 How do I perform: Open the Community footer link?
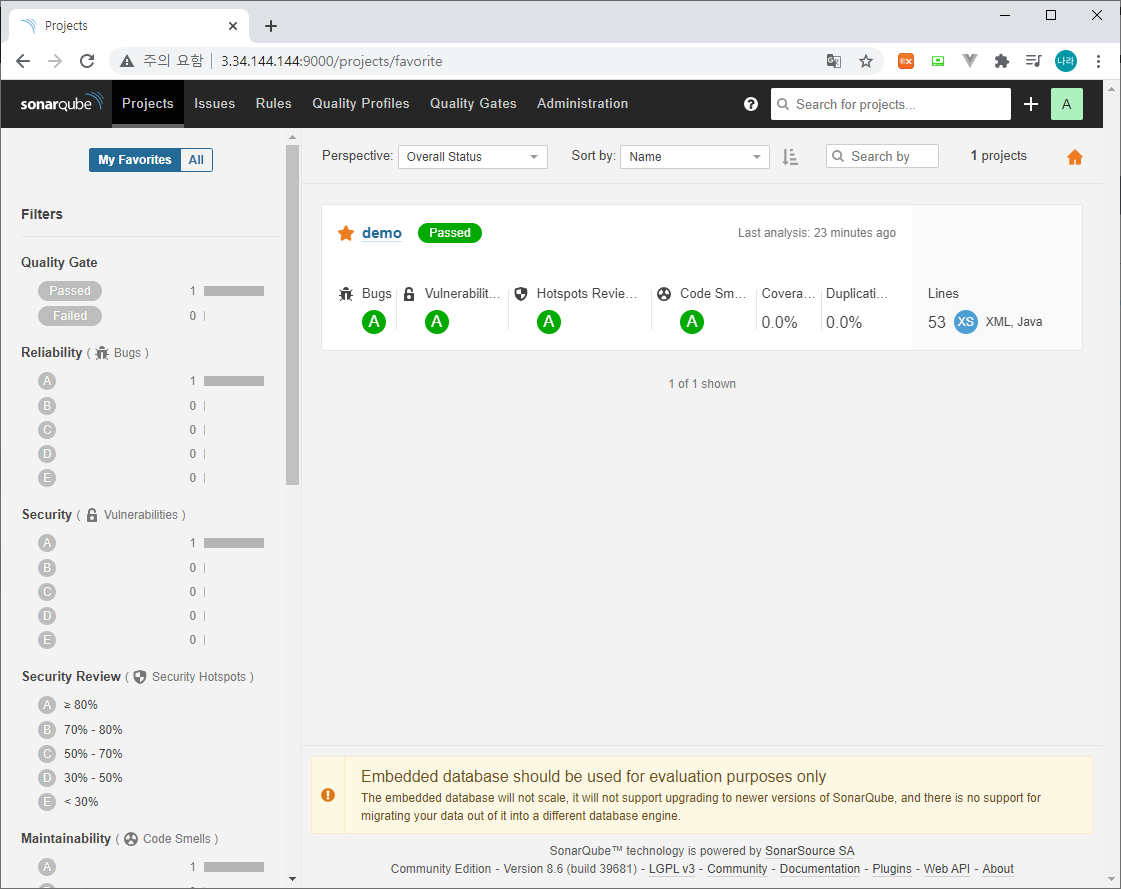point(736,869)
